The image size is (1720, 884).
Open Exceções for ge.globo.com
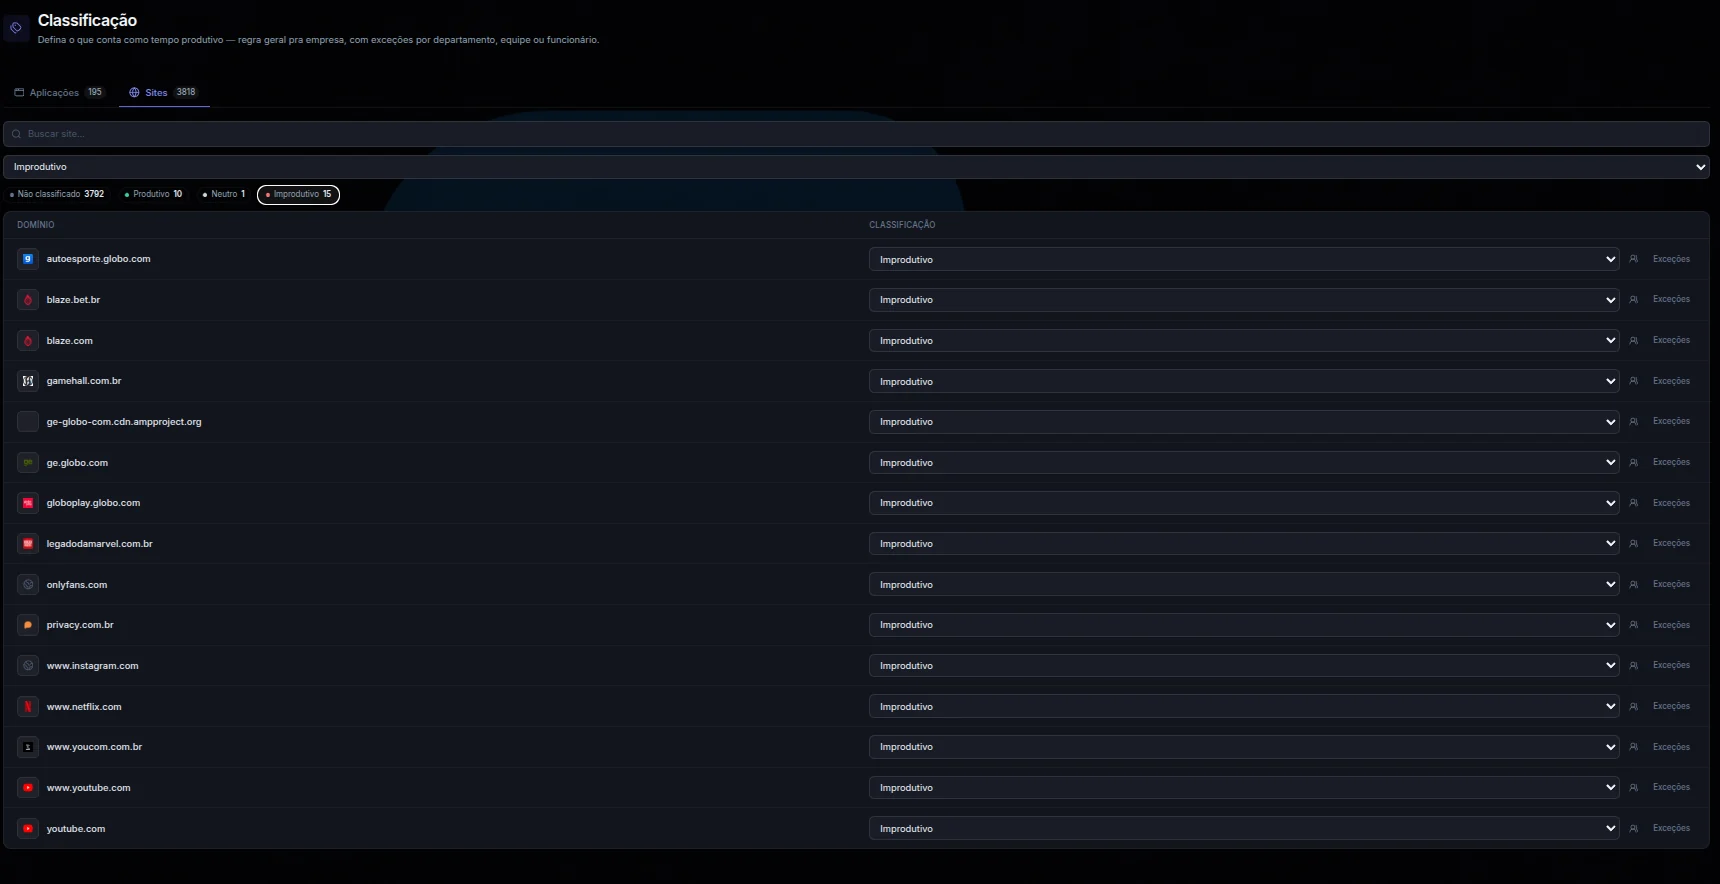1671,462
